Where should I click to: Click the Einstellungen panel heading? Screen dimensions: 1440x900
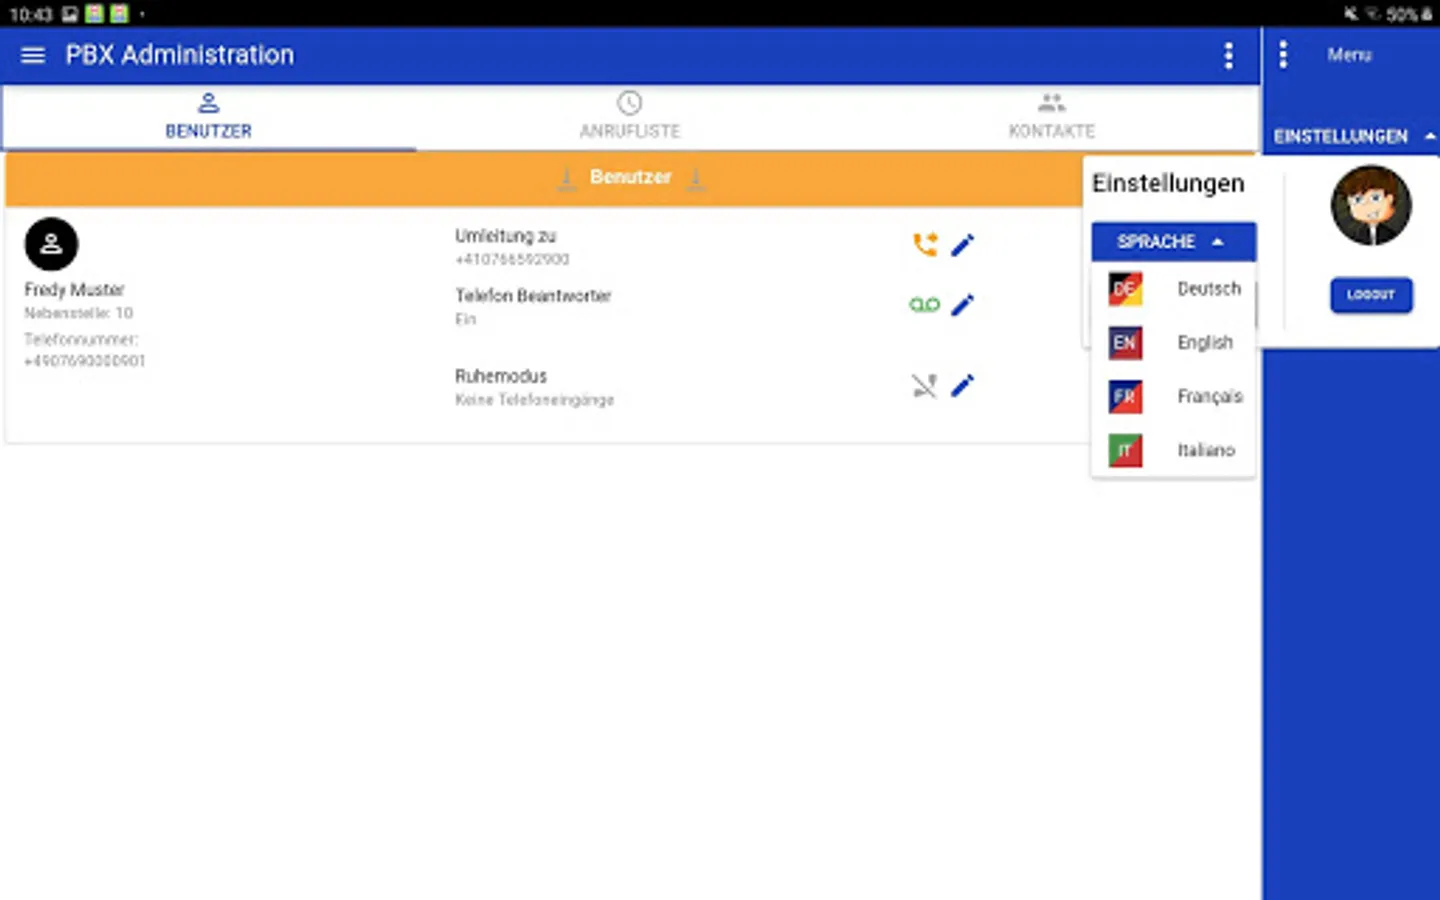pos(1168,184)
